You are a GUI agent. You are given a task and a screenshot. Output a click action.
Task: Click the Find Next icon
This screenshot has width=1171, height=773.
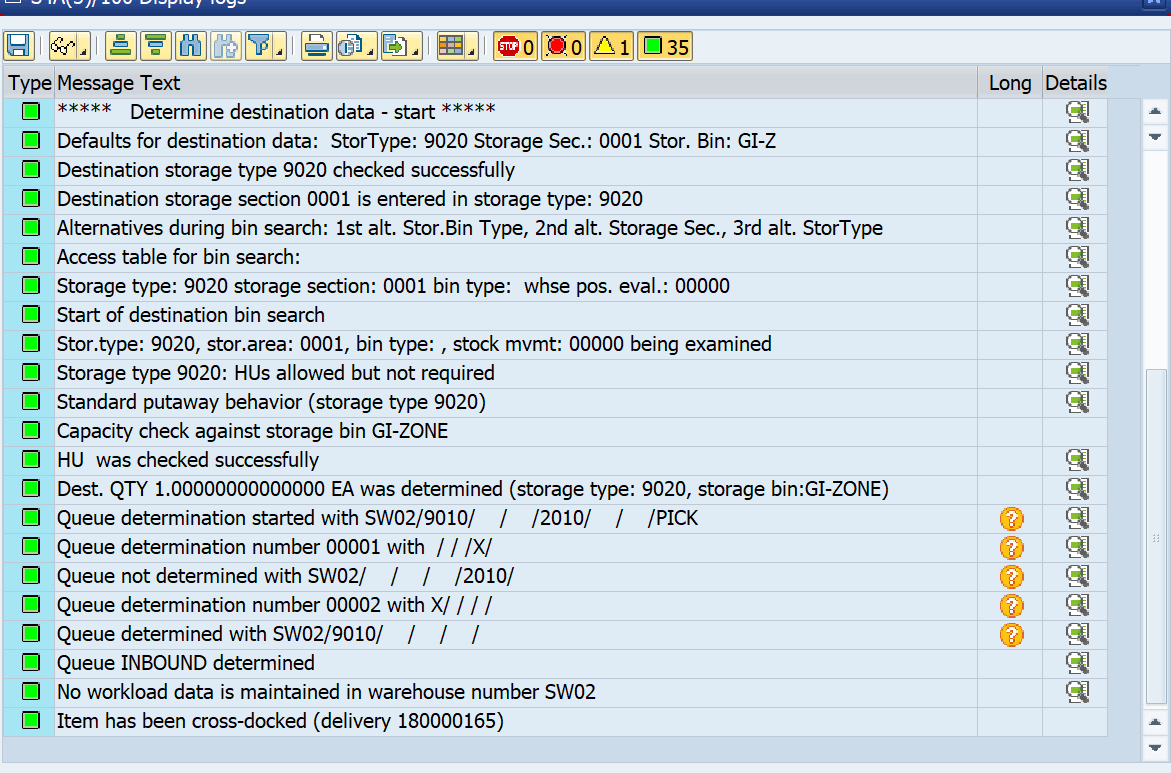point(226,45)
